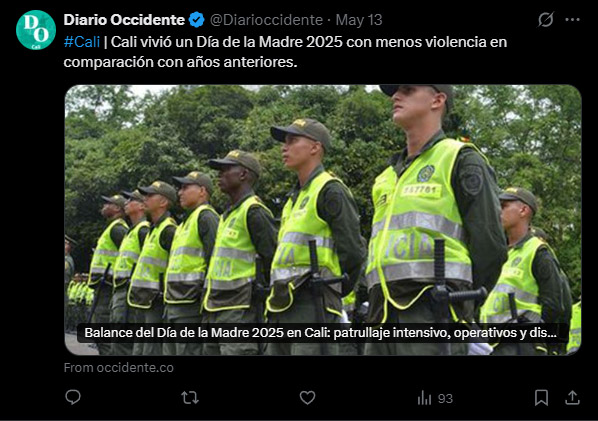Open the @Diarioccidente handle
The image size is (598, 421).
[x=266, y=20]
